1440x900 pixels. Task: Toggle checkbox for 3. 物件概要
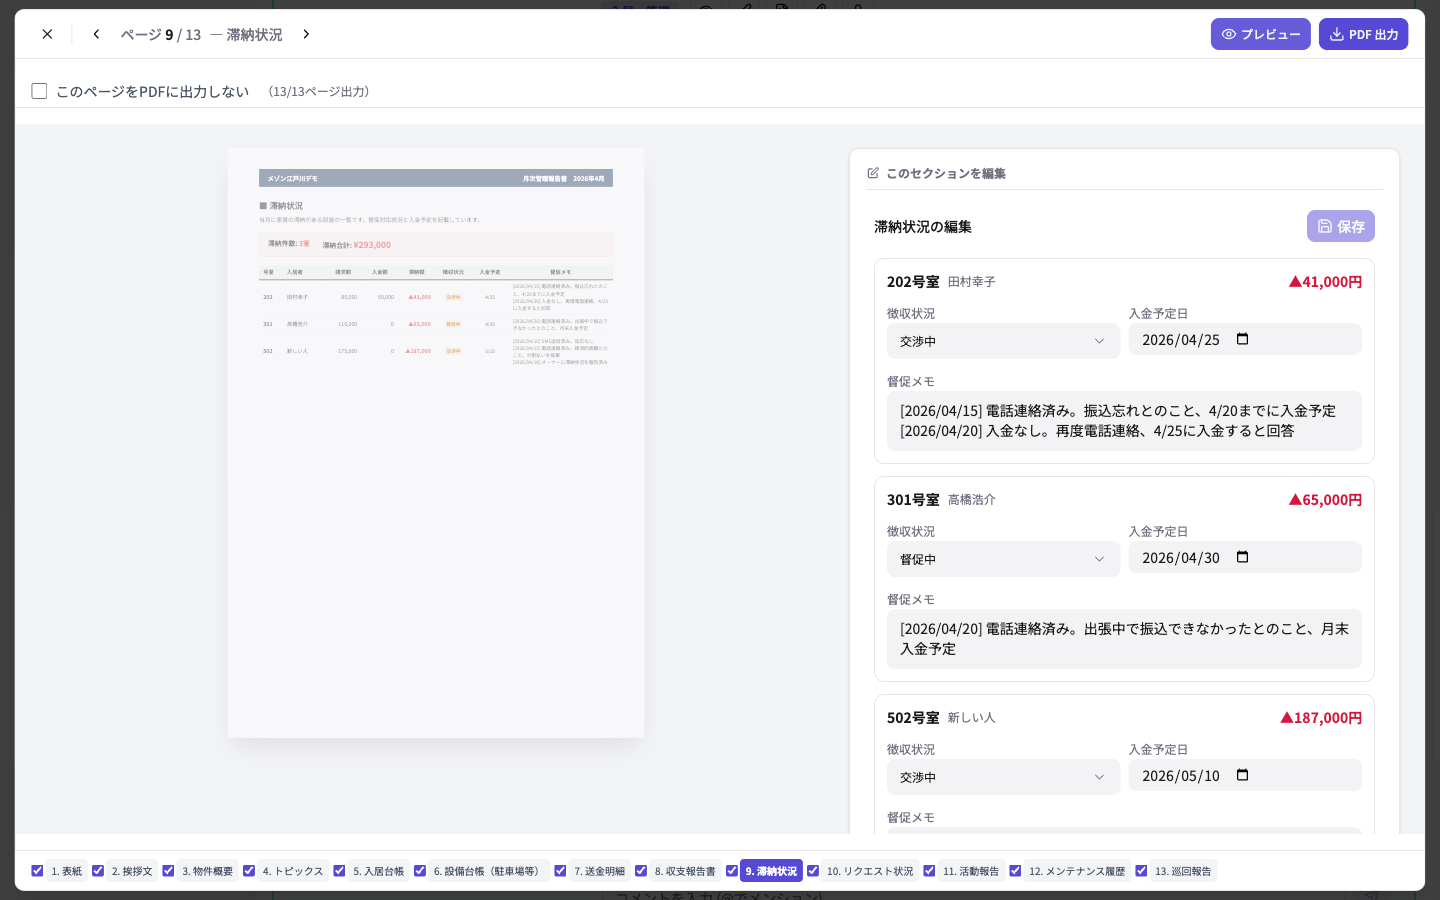pyautogui.click(x=168, y=871)
